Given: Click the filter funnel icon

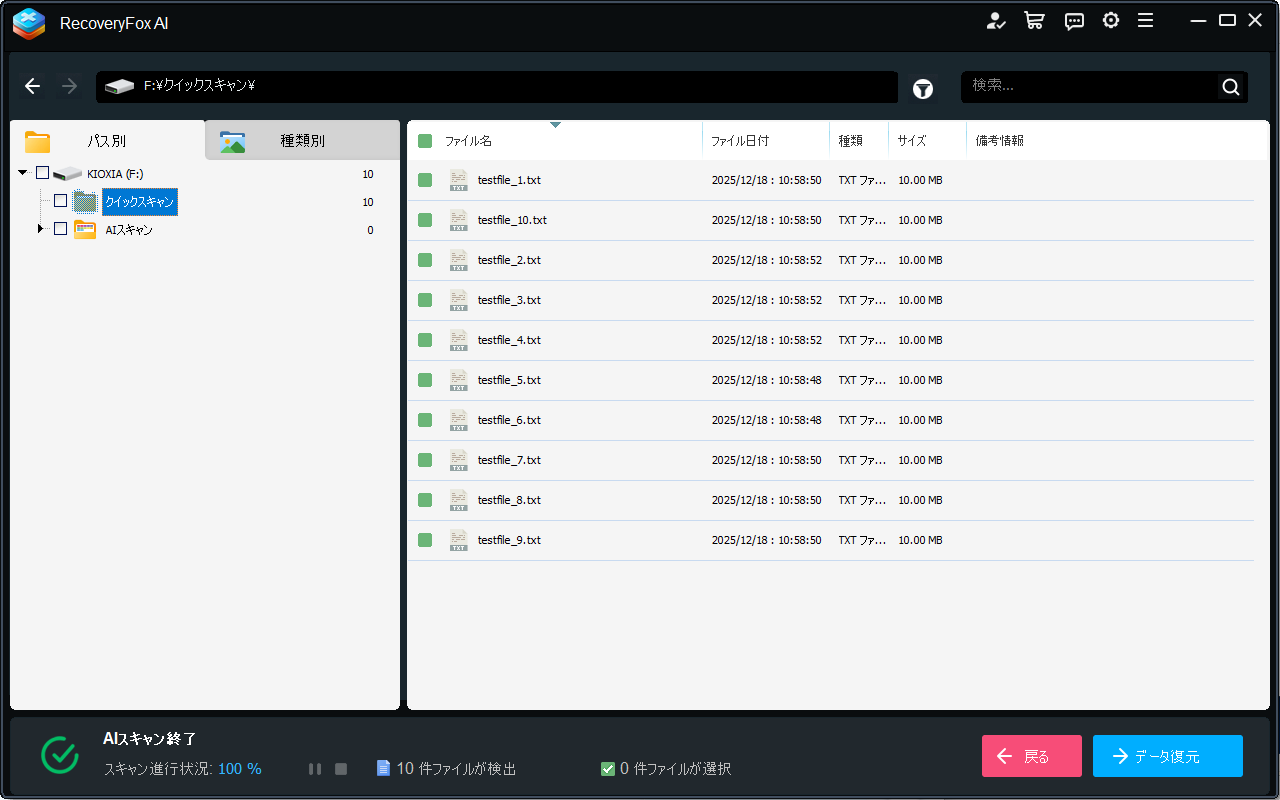Looking at the screenshot, I should [x=923, y=89].
